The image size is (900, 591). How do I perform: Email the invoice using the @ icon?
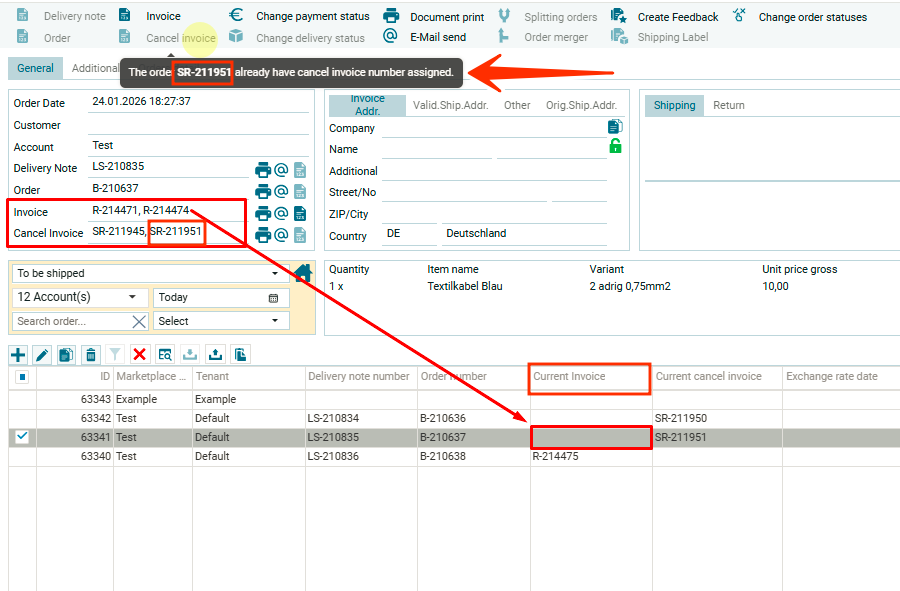(x=281, y=213)
